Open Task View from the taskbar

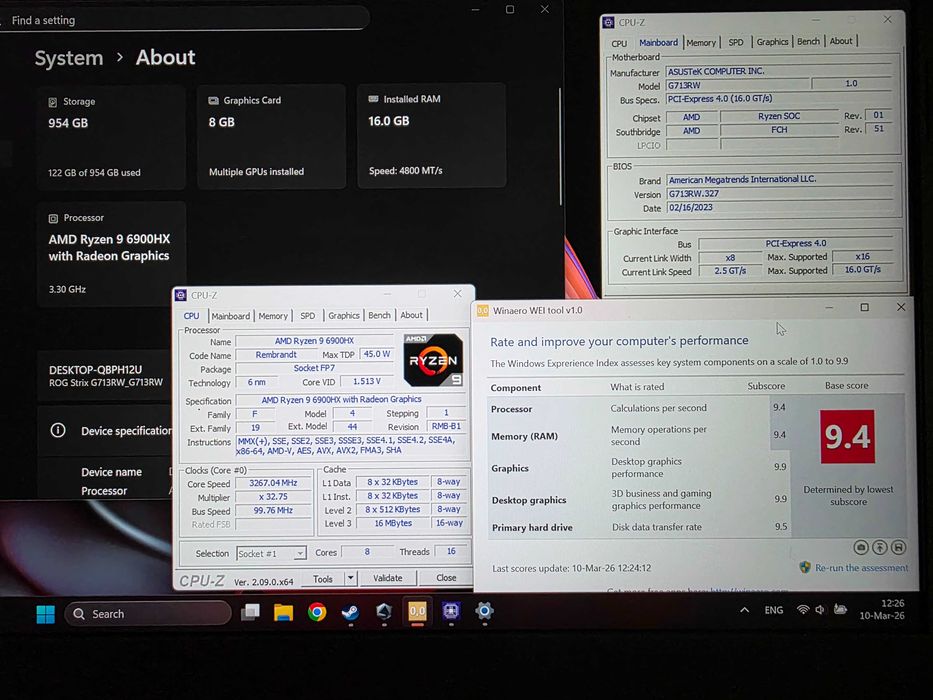pyautogui.click(x=251, y=612)
